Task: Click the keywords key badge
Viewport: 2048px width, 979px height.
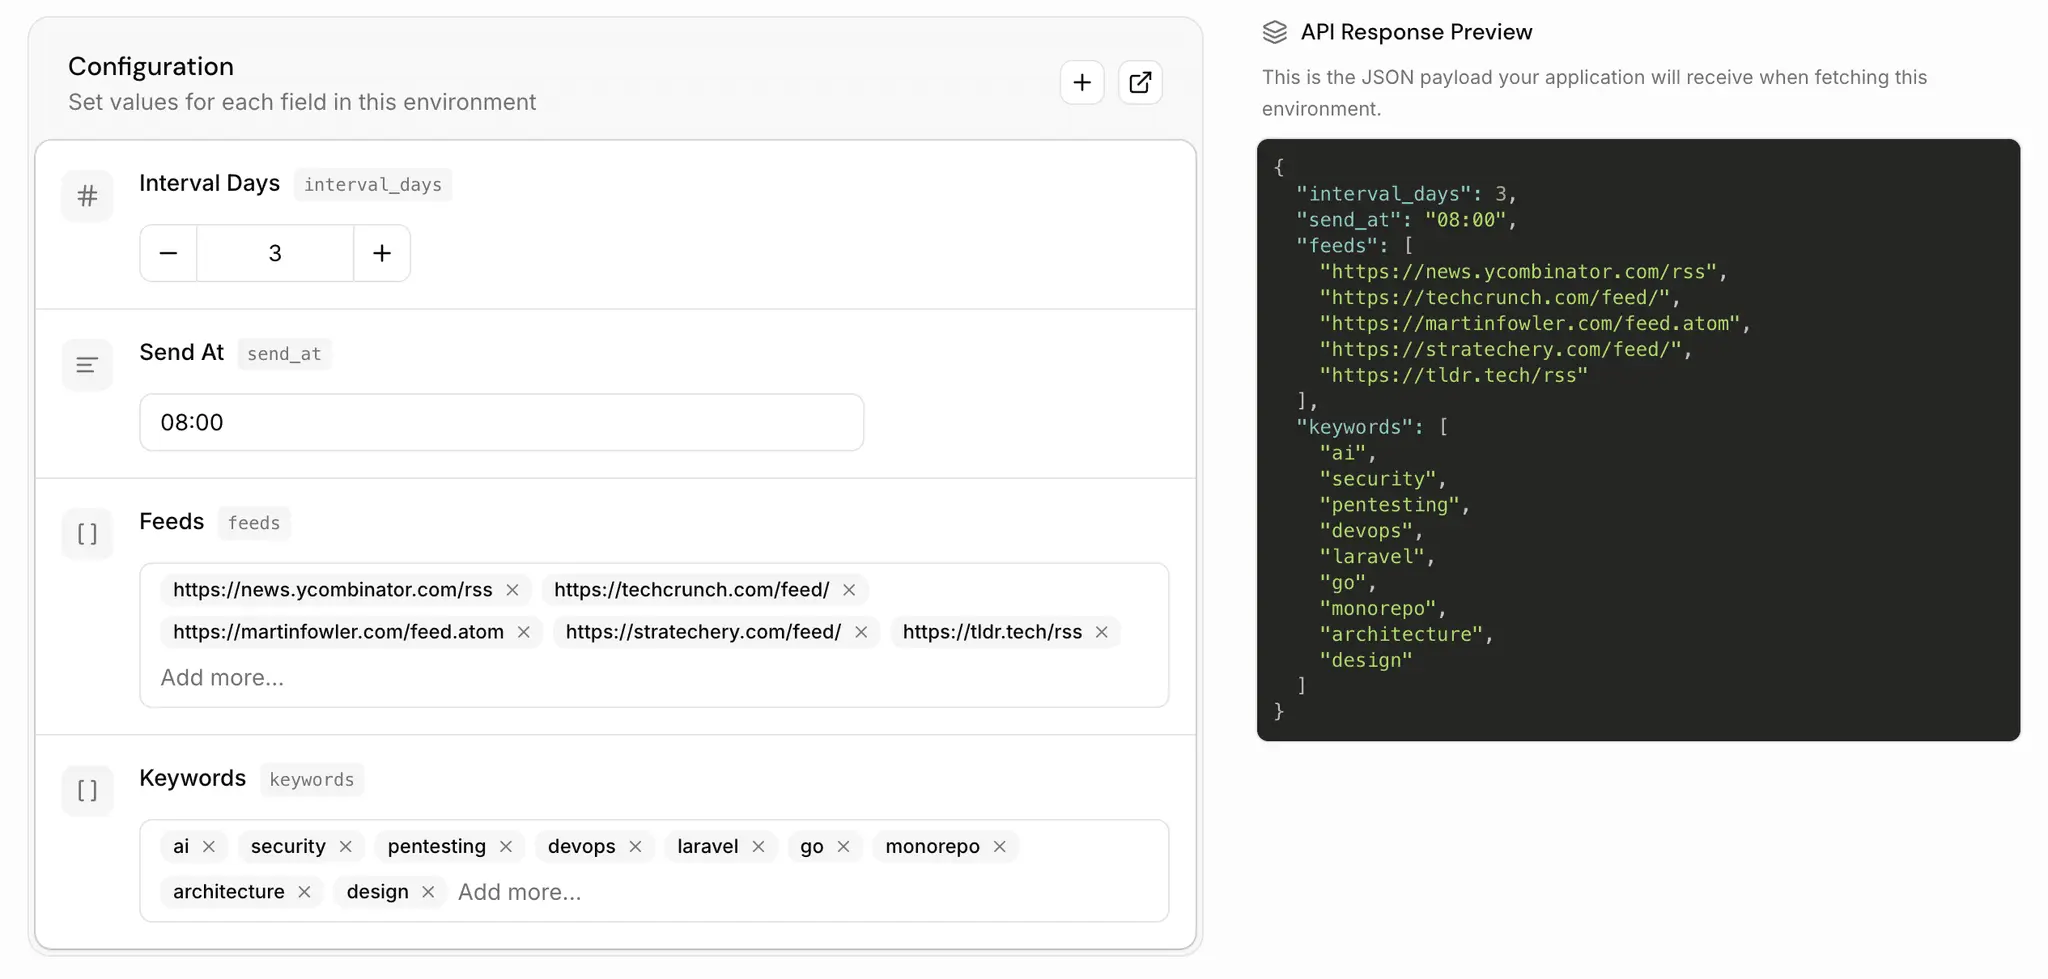Action: point(312,779)
